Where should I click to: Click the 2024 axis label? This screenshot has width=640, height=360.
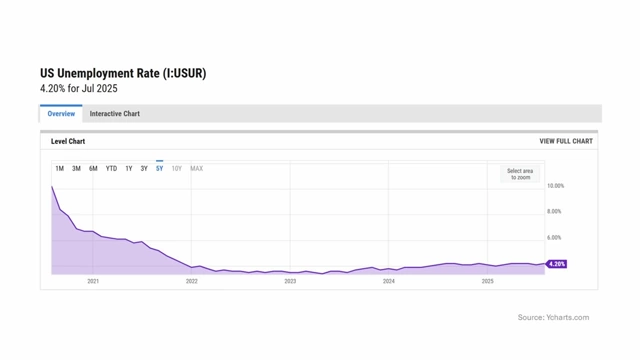389,281
